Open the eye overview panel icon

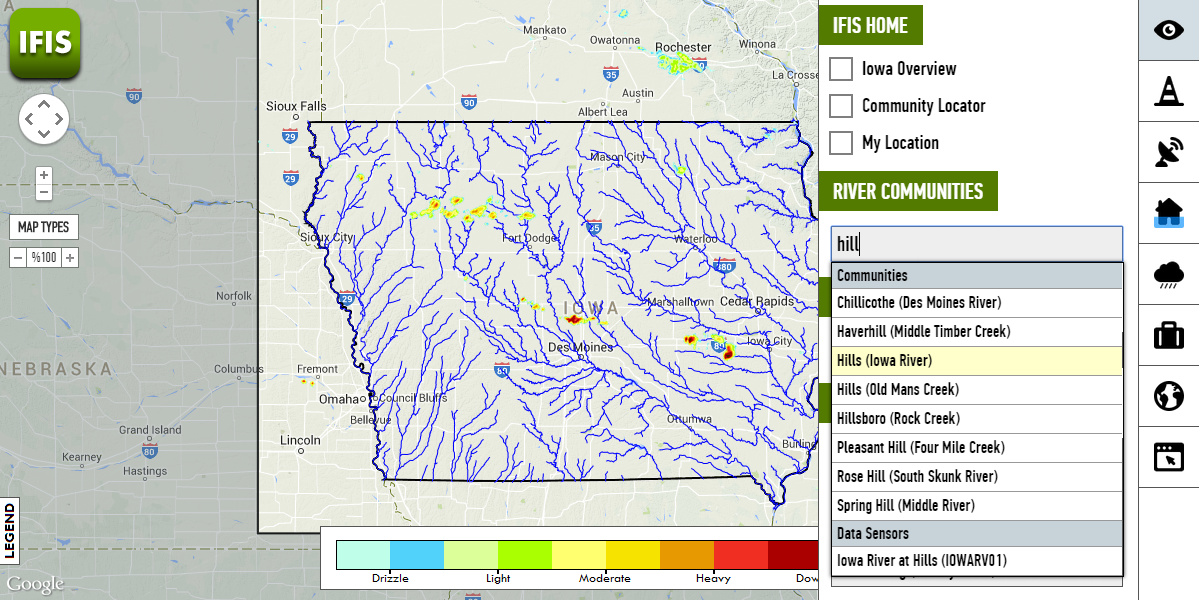pyautogui.click(x=1168, y=30)
